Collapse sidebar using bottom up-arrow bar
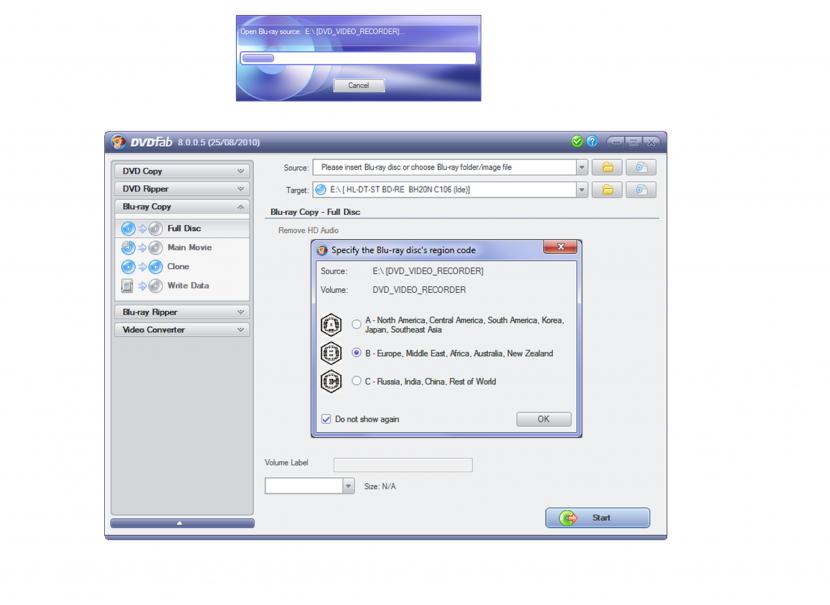 [x=182, y=523]
